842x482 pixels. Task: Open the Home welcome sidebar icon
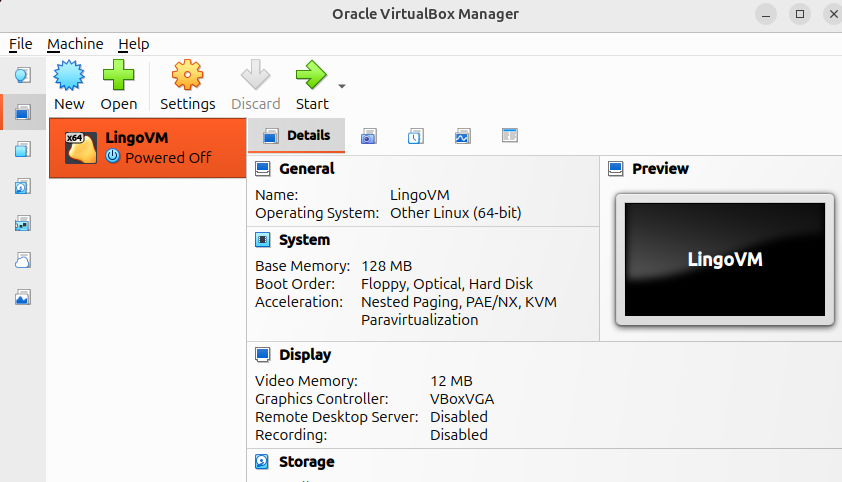click(x=22, y=75)
